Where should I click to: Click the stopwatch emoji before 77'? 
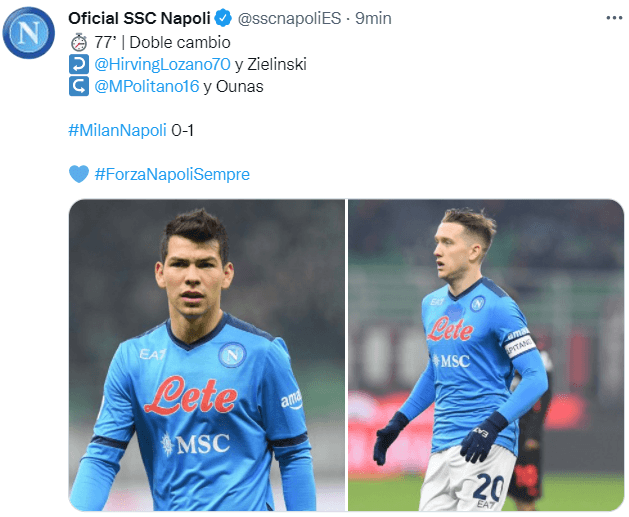tap(79, 42)
